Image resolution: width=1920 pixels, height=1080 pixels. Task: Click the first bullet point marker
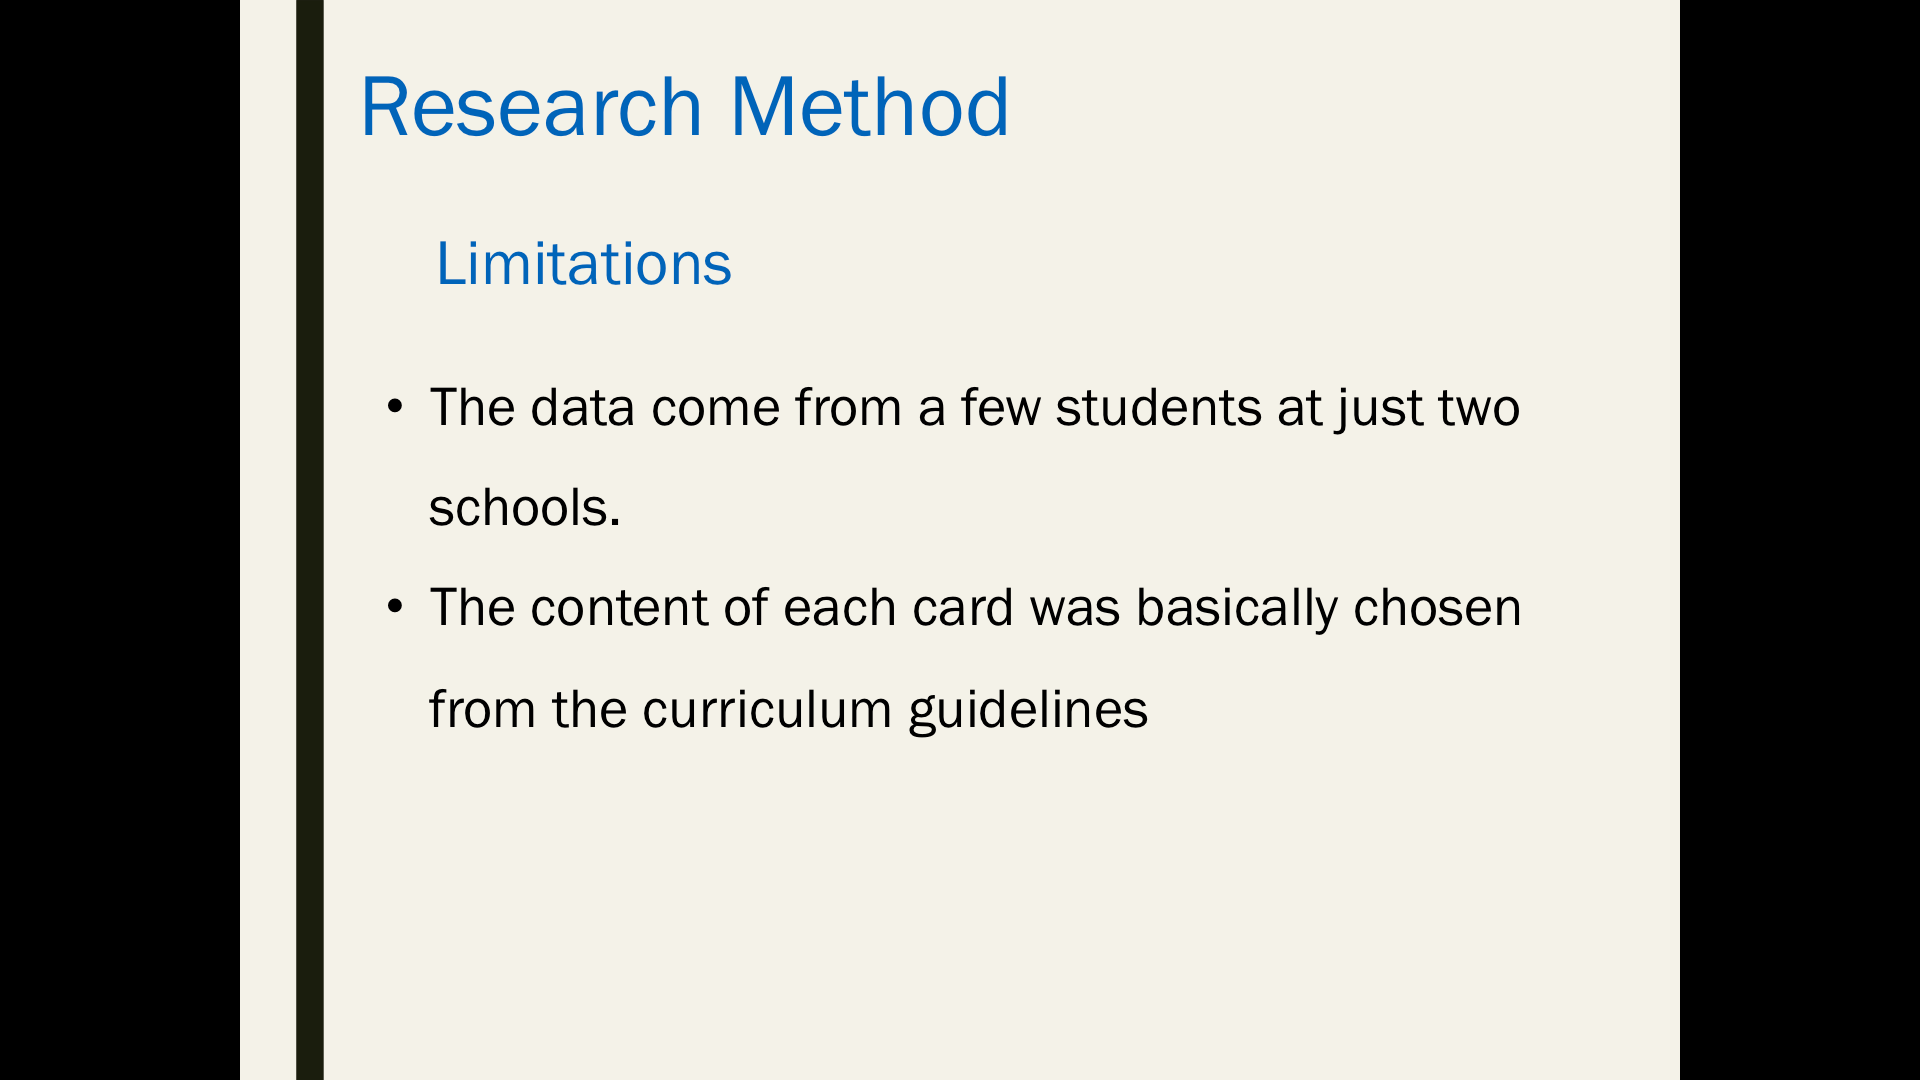395,407
